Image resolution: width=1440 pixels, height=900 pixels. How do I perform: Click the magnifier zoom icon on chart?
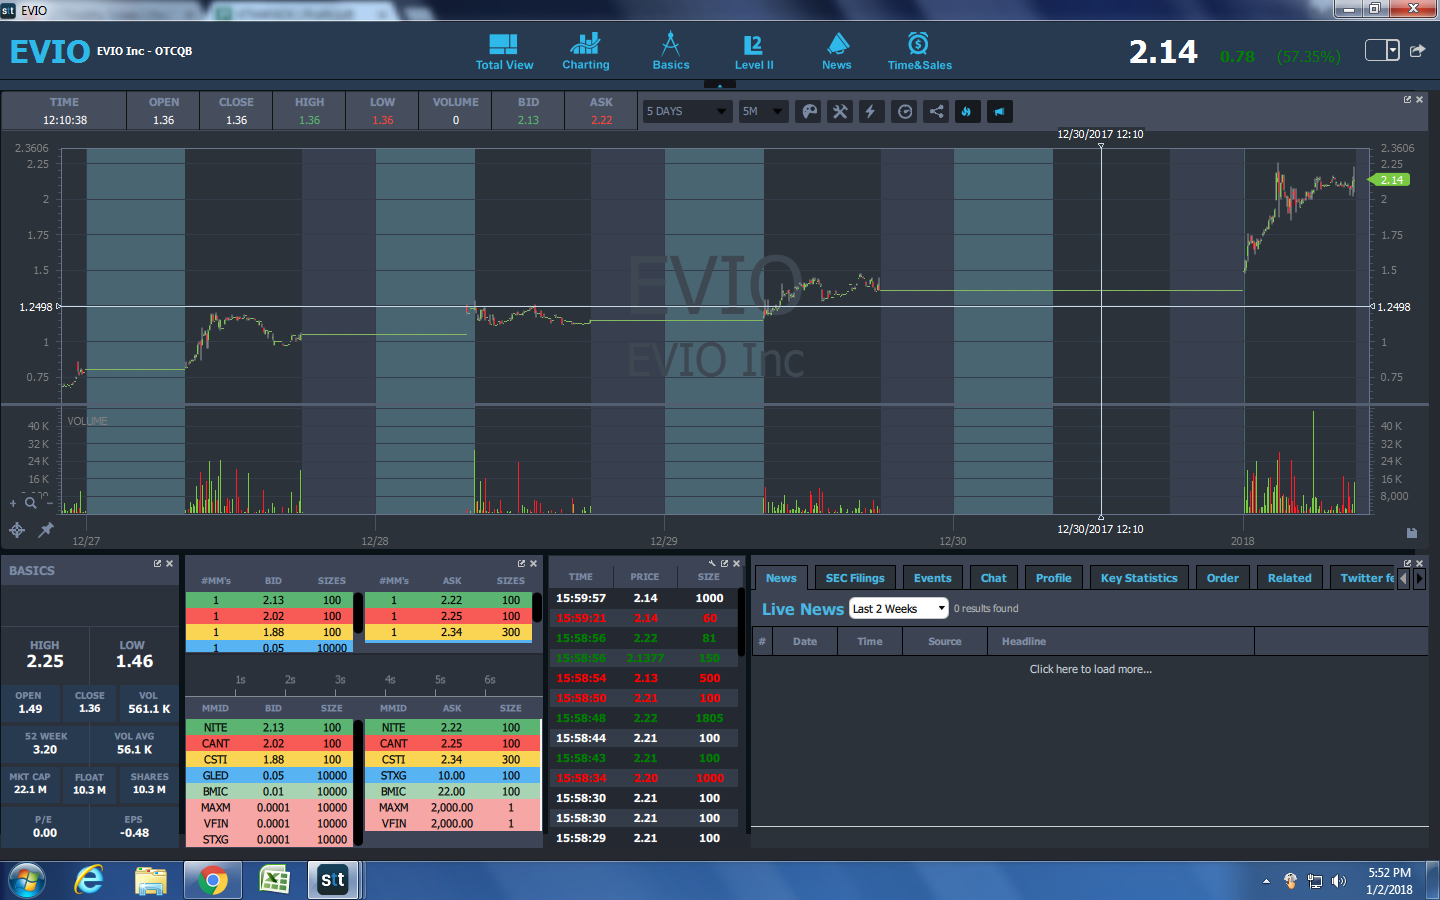coord(31,503)
